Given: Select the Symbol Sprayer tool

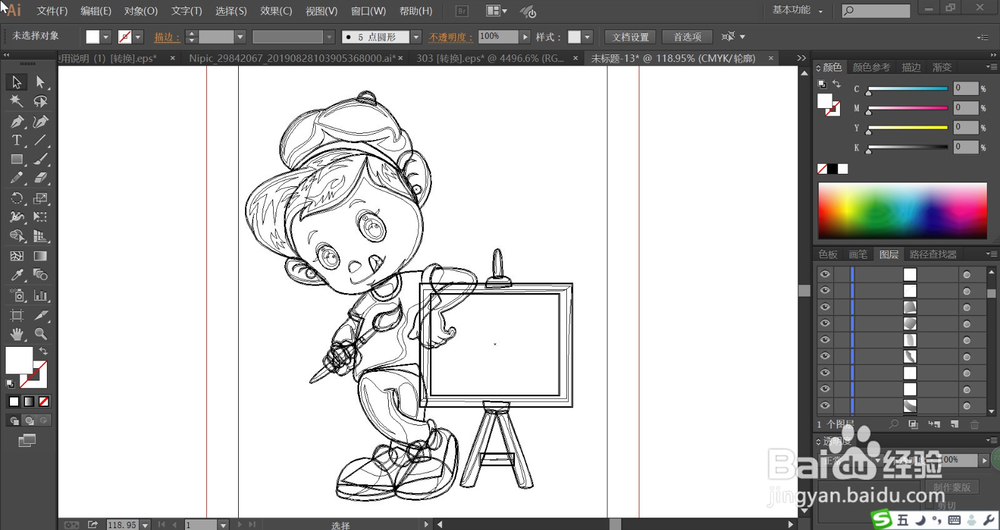Looking at the screenshot, I should (x=17, y=295).
